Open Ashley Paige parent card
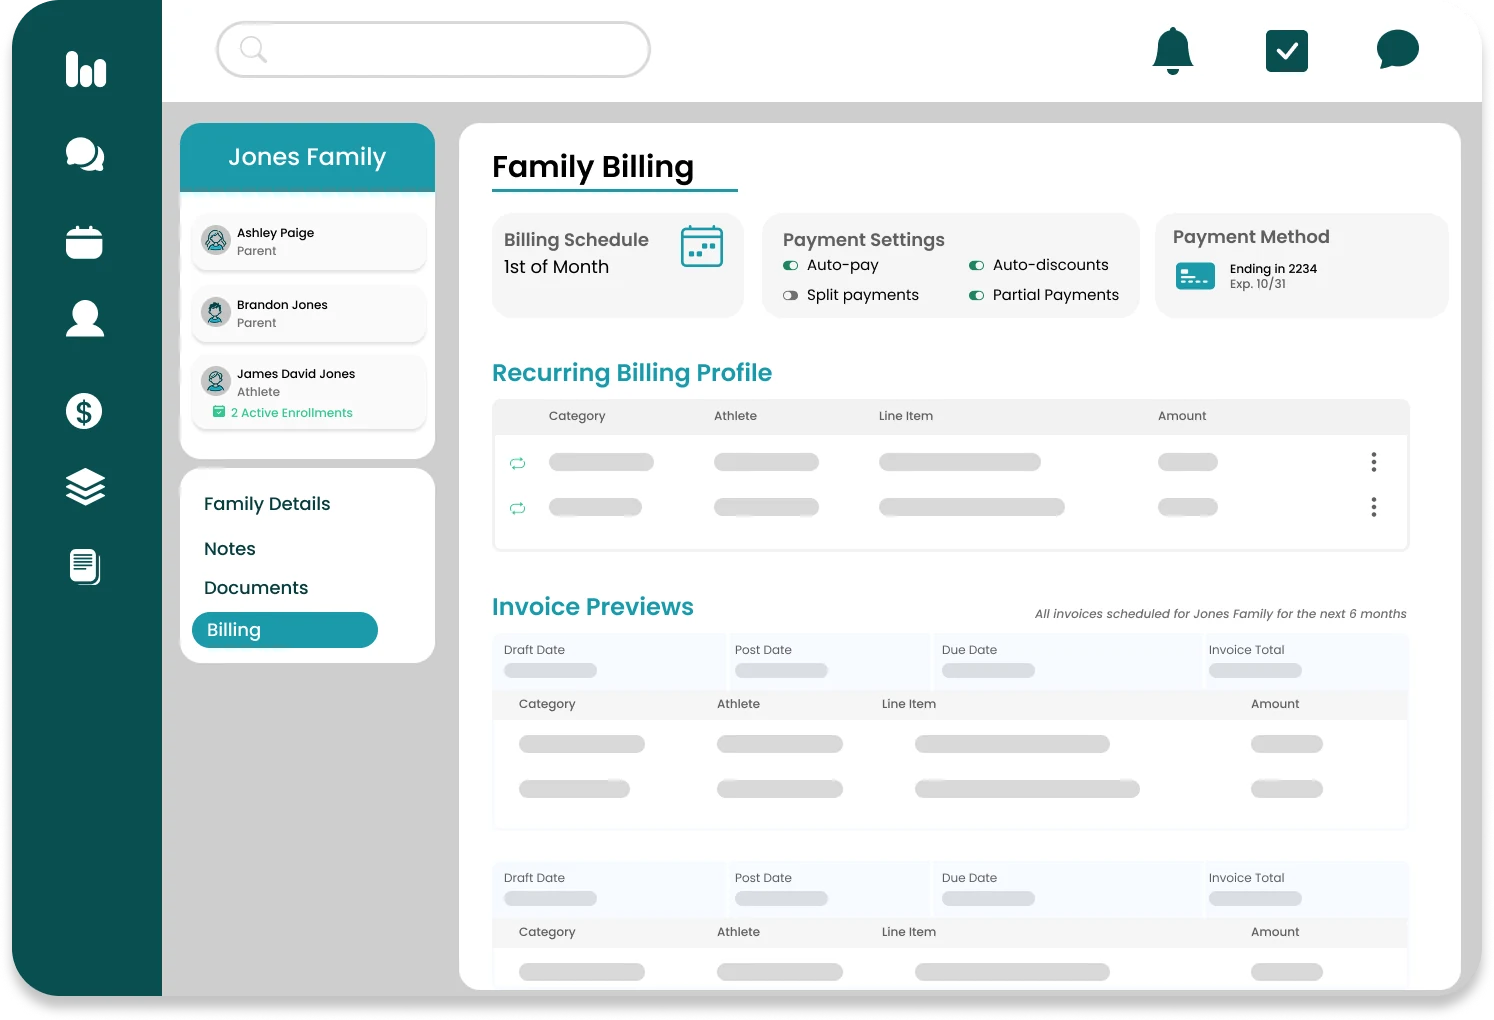 click(309, 241)
